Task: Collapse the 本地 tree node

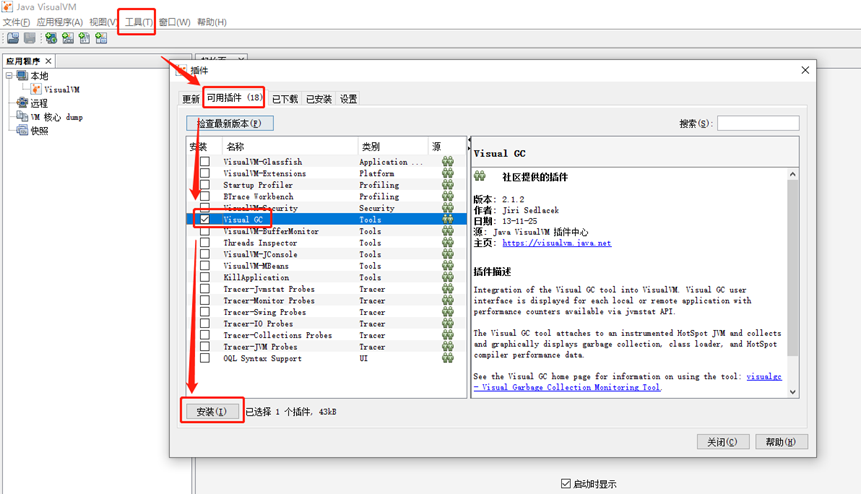Action: 9,75
